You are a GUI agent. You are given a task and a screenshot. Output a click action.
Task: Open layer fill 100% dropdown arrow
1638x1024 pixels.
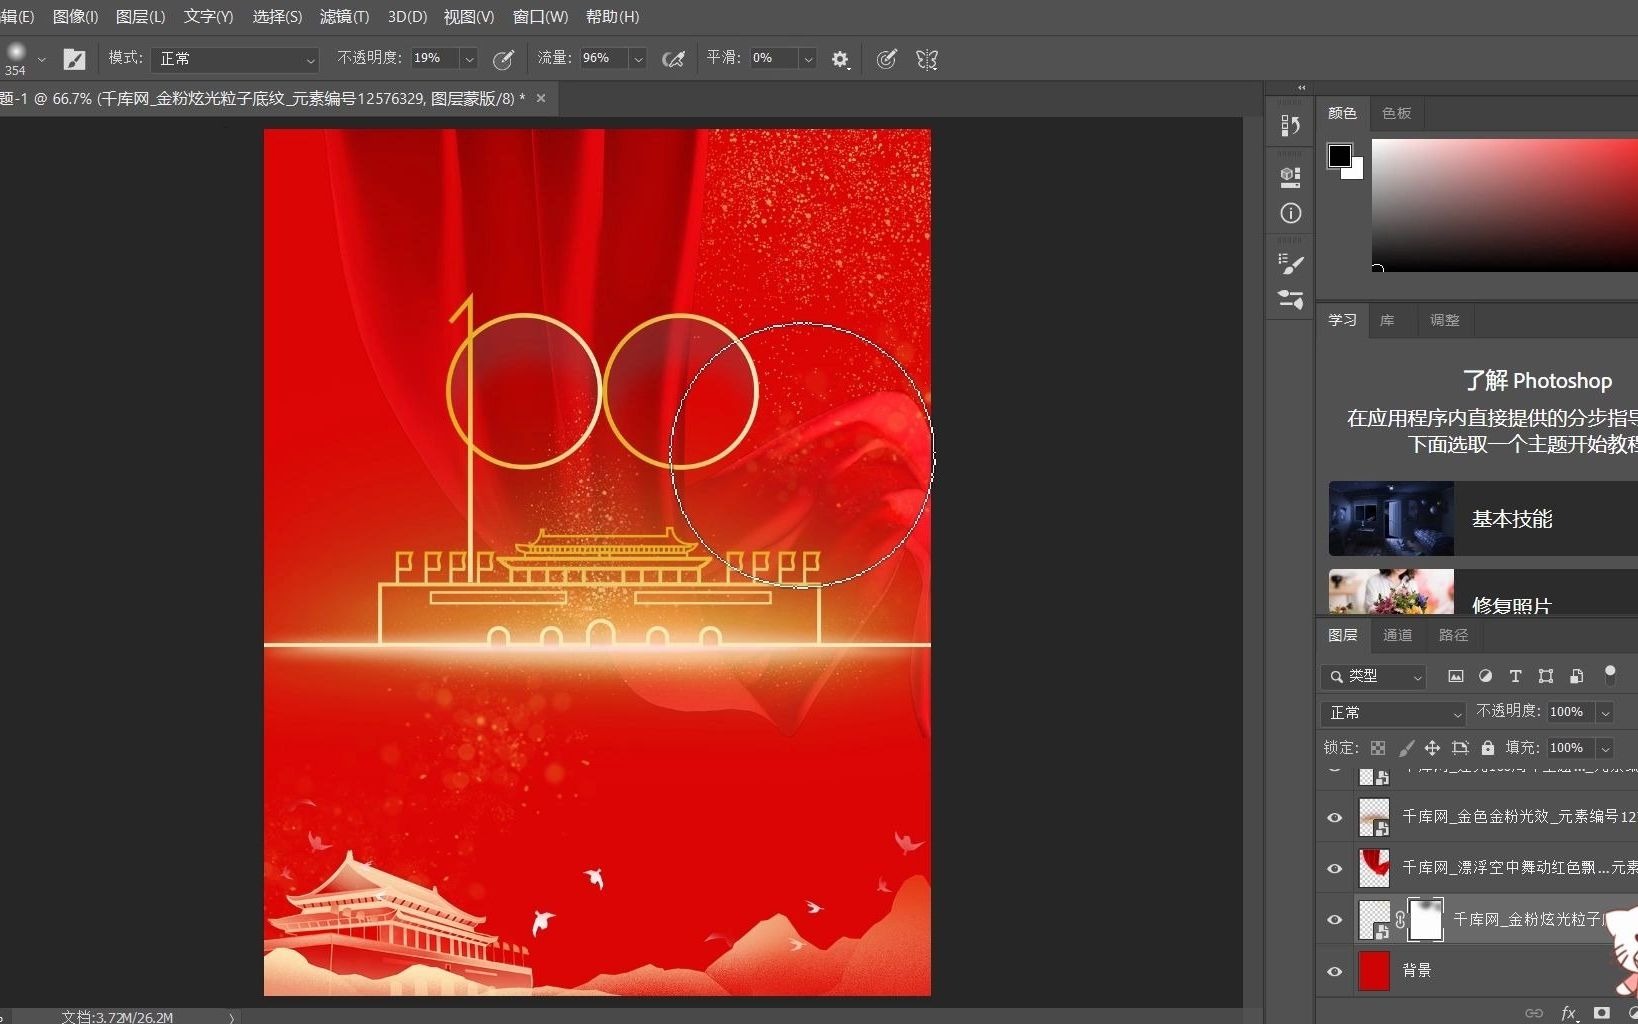pyautogui.click(x=1605, y=749)
